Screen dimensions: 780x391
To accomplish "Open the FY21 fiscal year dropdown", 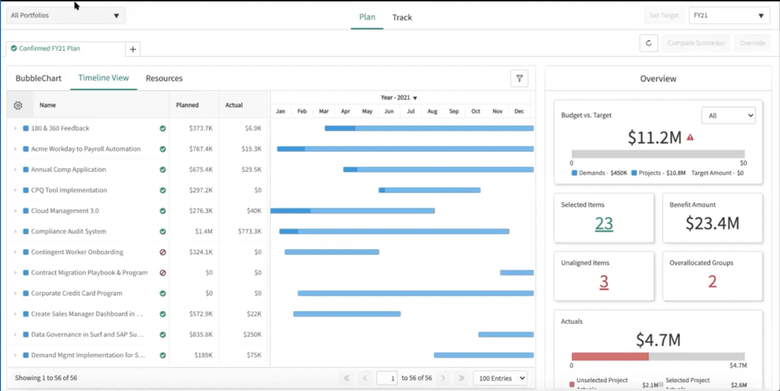I will point(729,15).
